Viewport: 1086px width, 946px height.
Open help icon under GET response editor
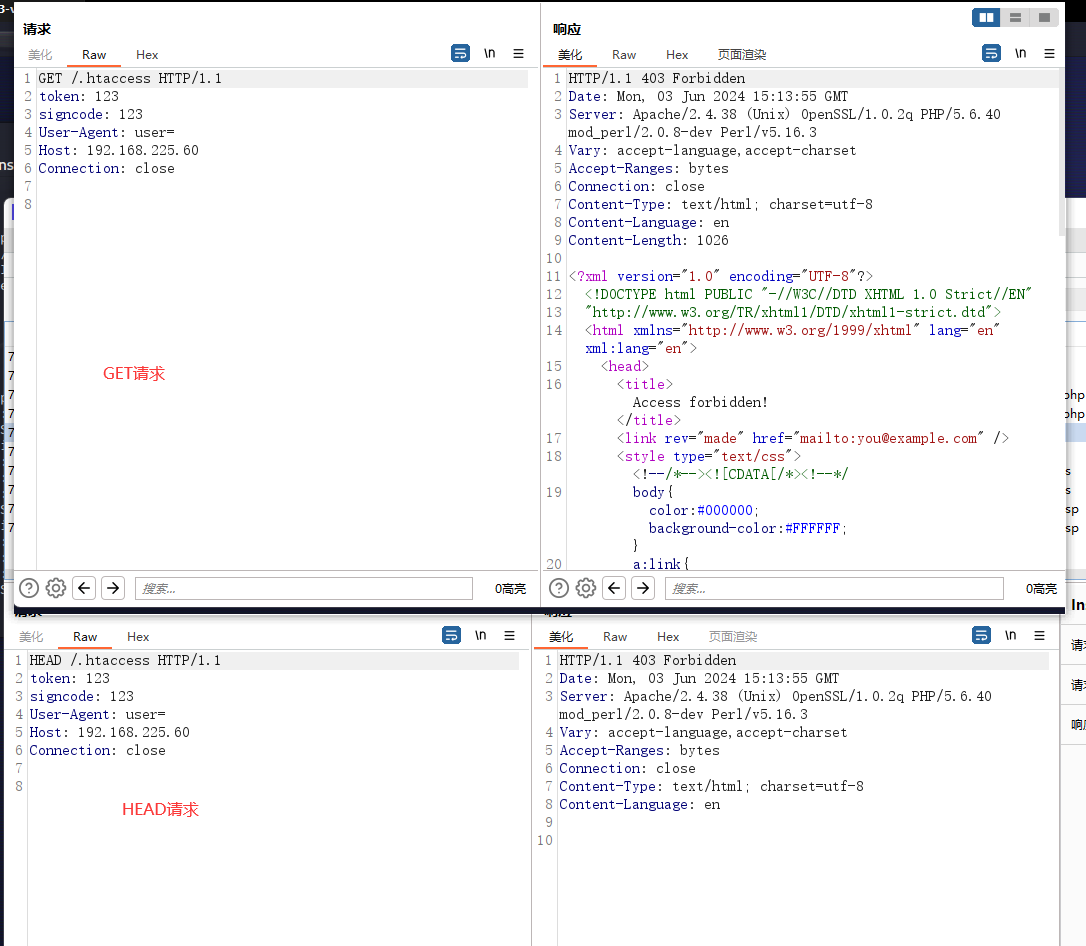(558, 588)
